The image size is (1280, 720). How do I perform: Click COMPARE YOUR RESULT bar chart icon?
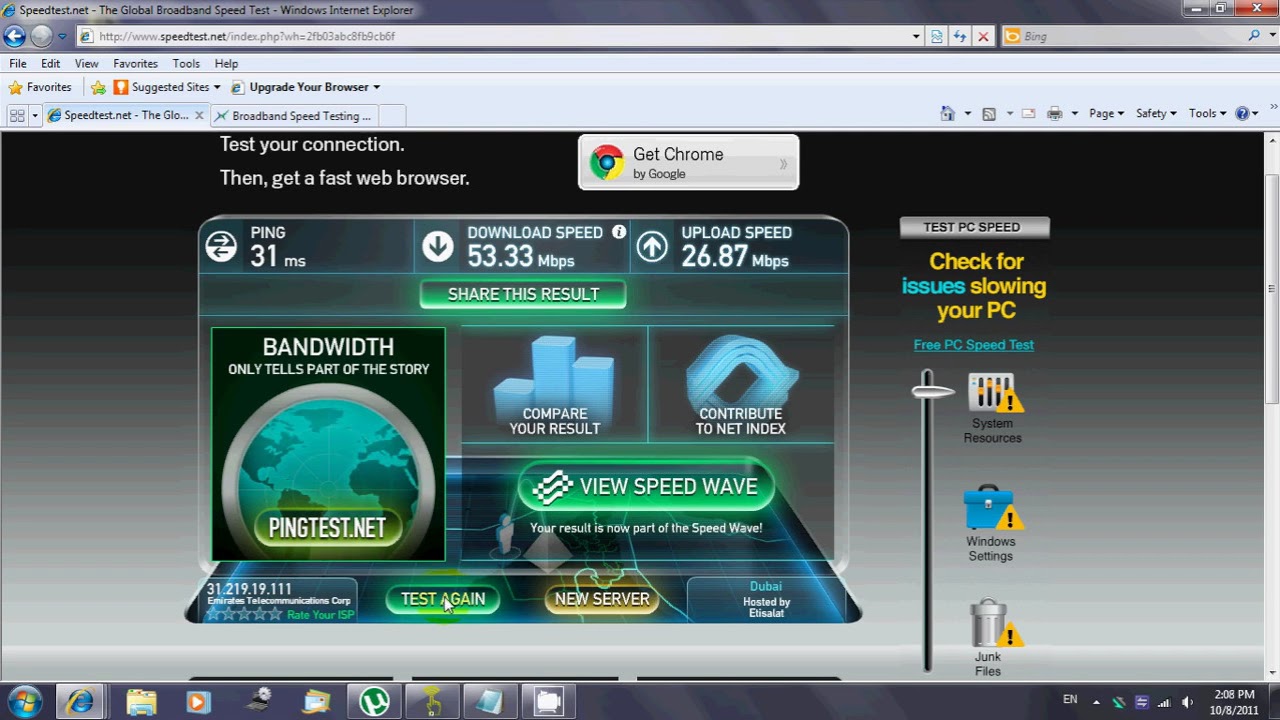pos(555,385)
